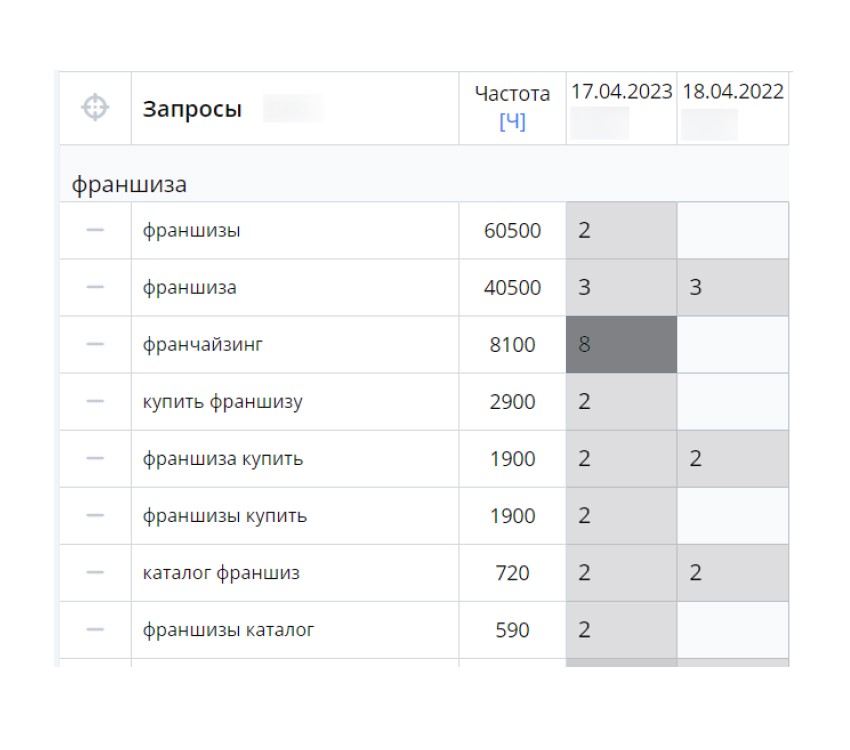Click the "Частота" column header
The width and height of the screenshot is (850, 750).
pyautogui.click(x=512, y=94)
